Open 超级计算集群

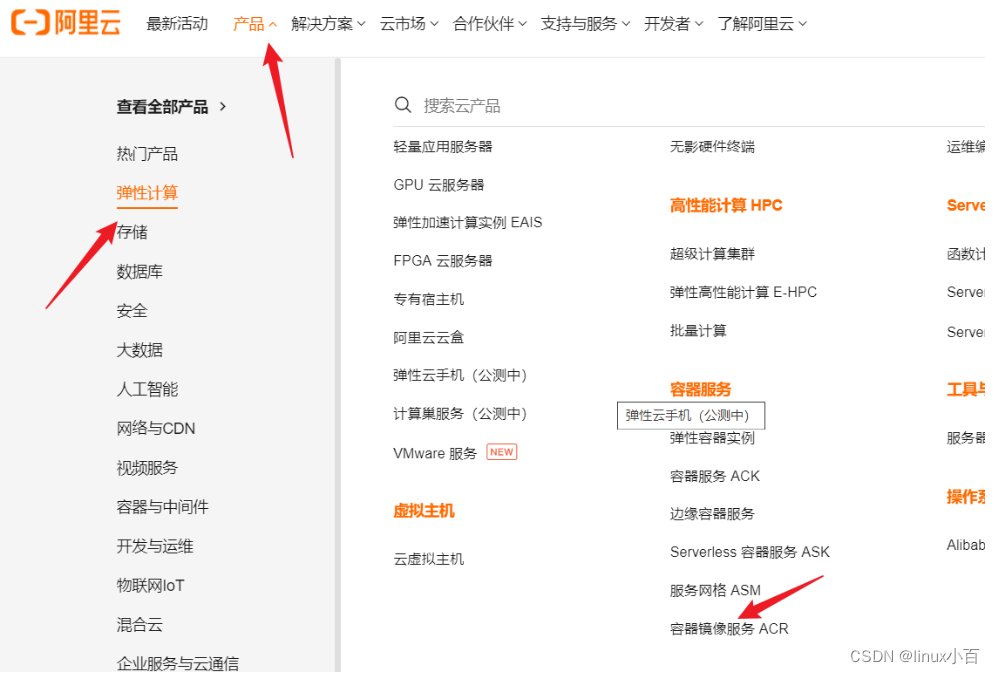(x=713, y=254)
